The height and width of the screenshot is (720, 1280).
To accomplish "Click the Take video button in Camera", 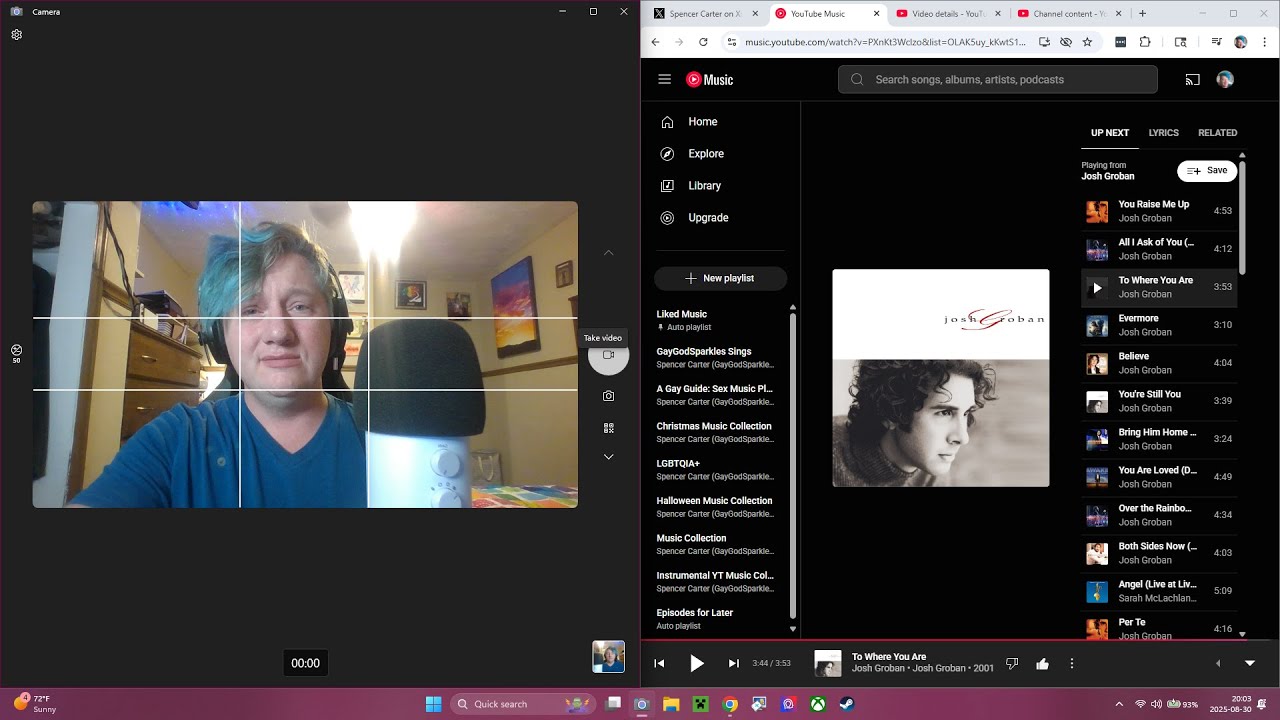I will click(608, 355).
